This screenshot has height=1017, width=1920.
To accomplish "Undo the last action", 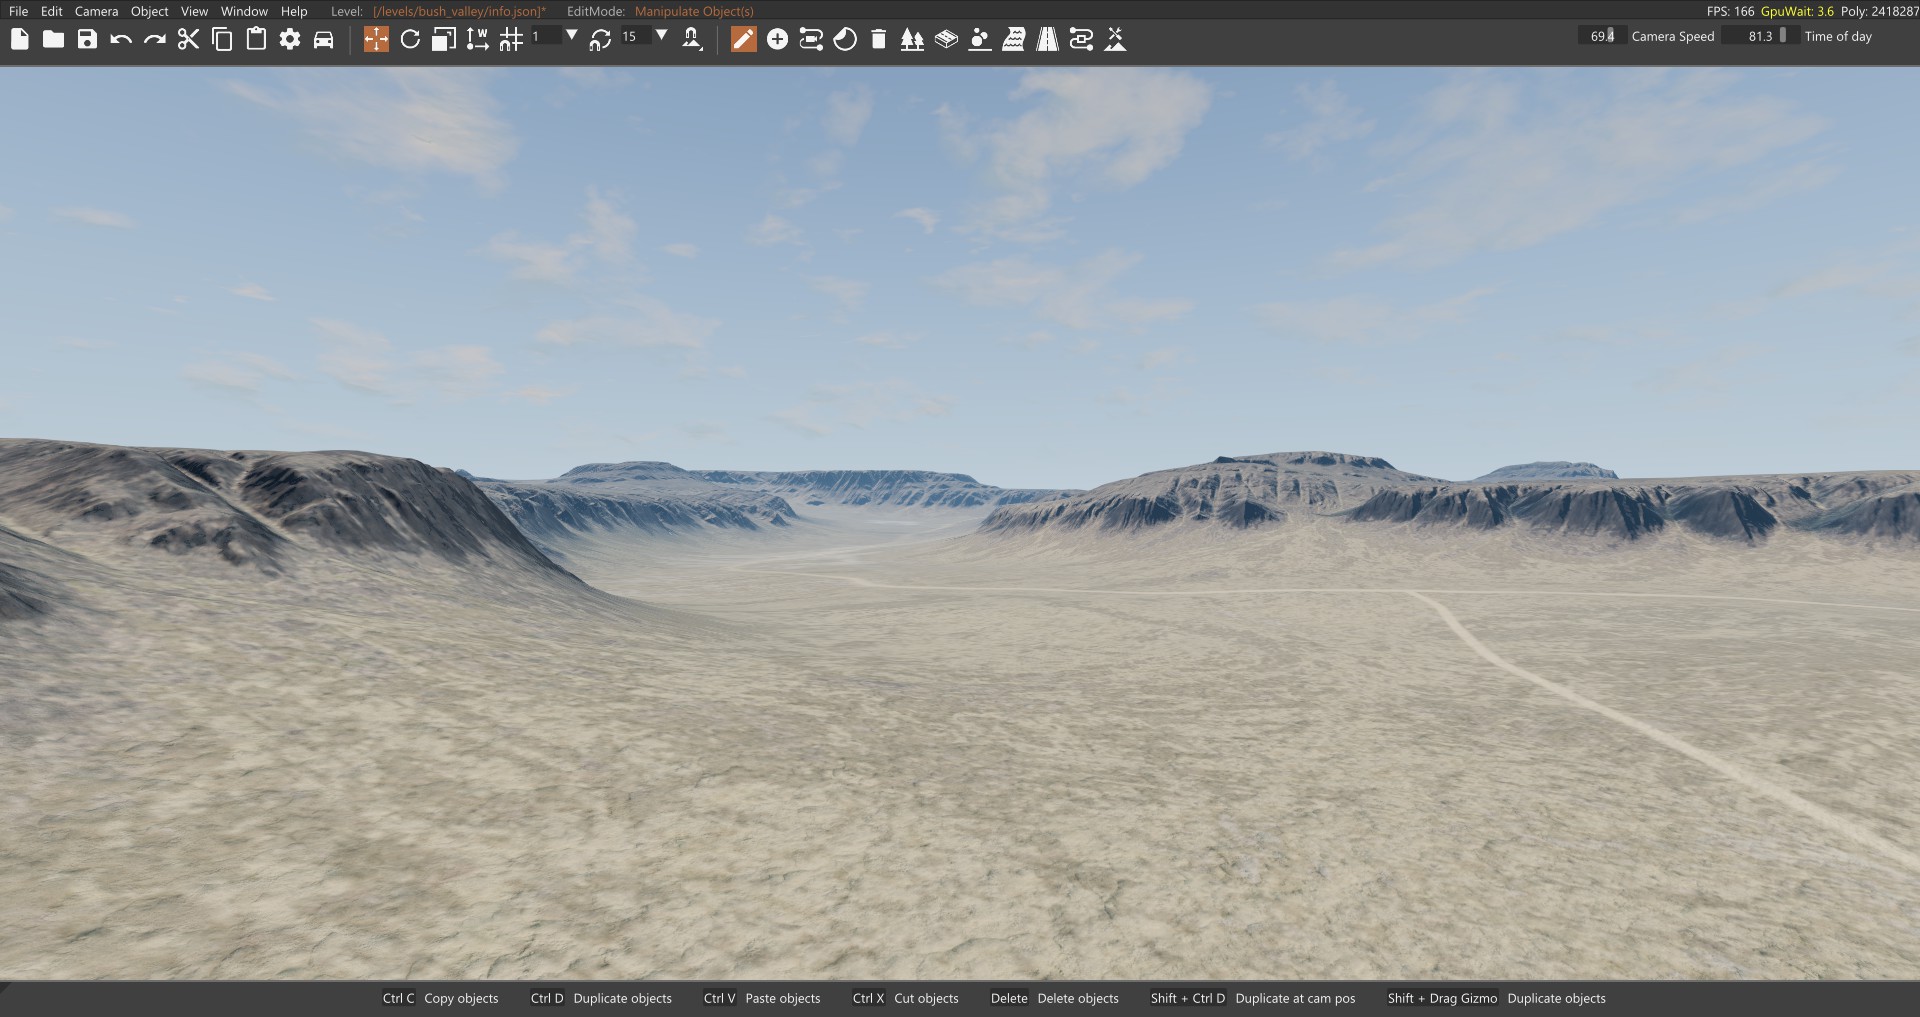I will coord(121,39).
